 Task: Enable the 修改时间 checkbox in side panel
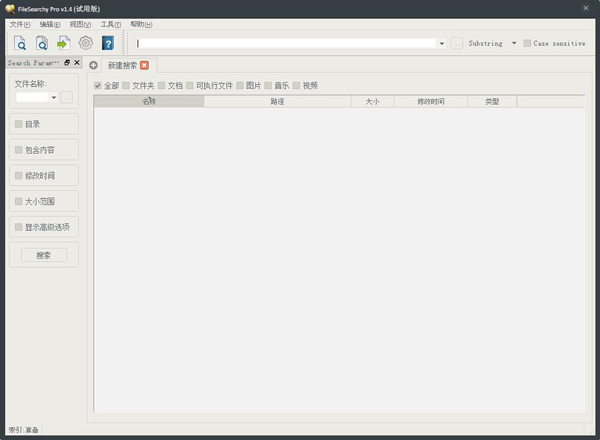[18, 176]
